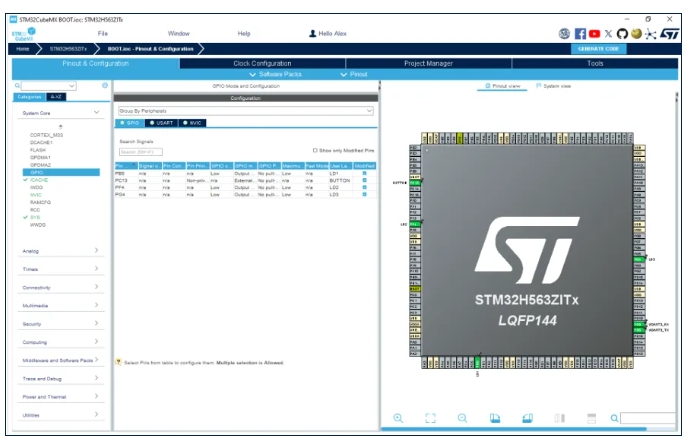Open the Software Packs dropdown

point(275,74)
